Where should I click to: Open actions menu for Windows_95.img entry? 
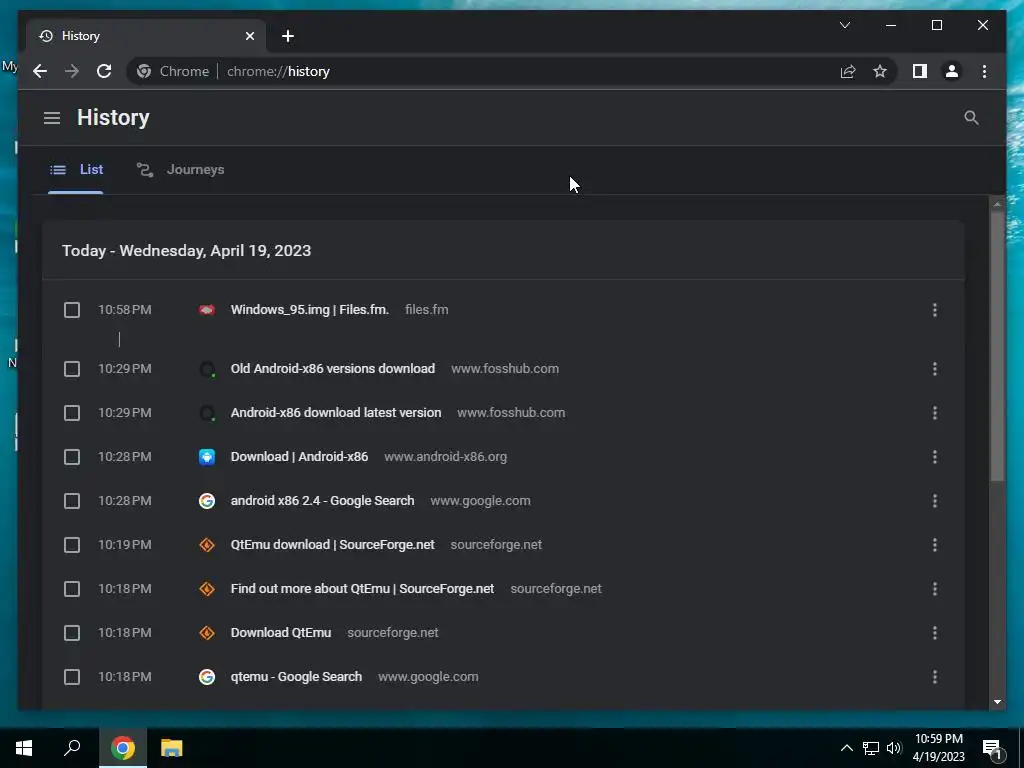[x=935, y=310]
